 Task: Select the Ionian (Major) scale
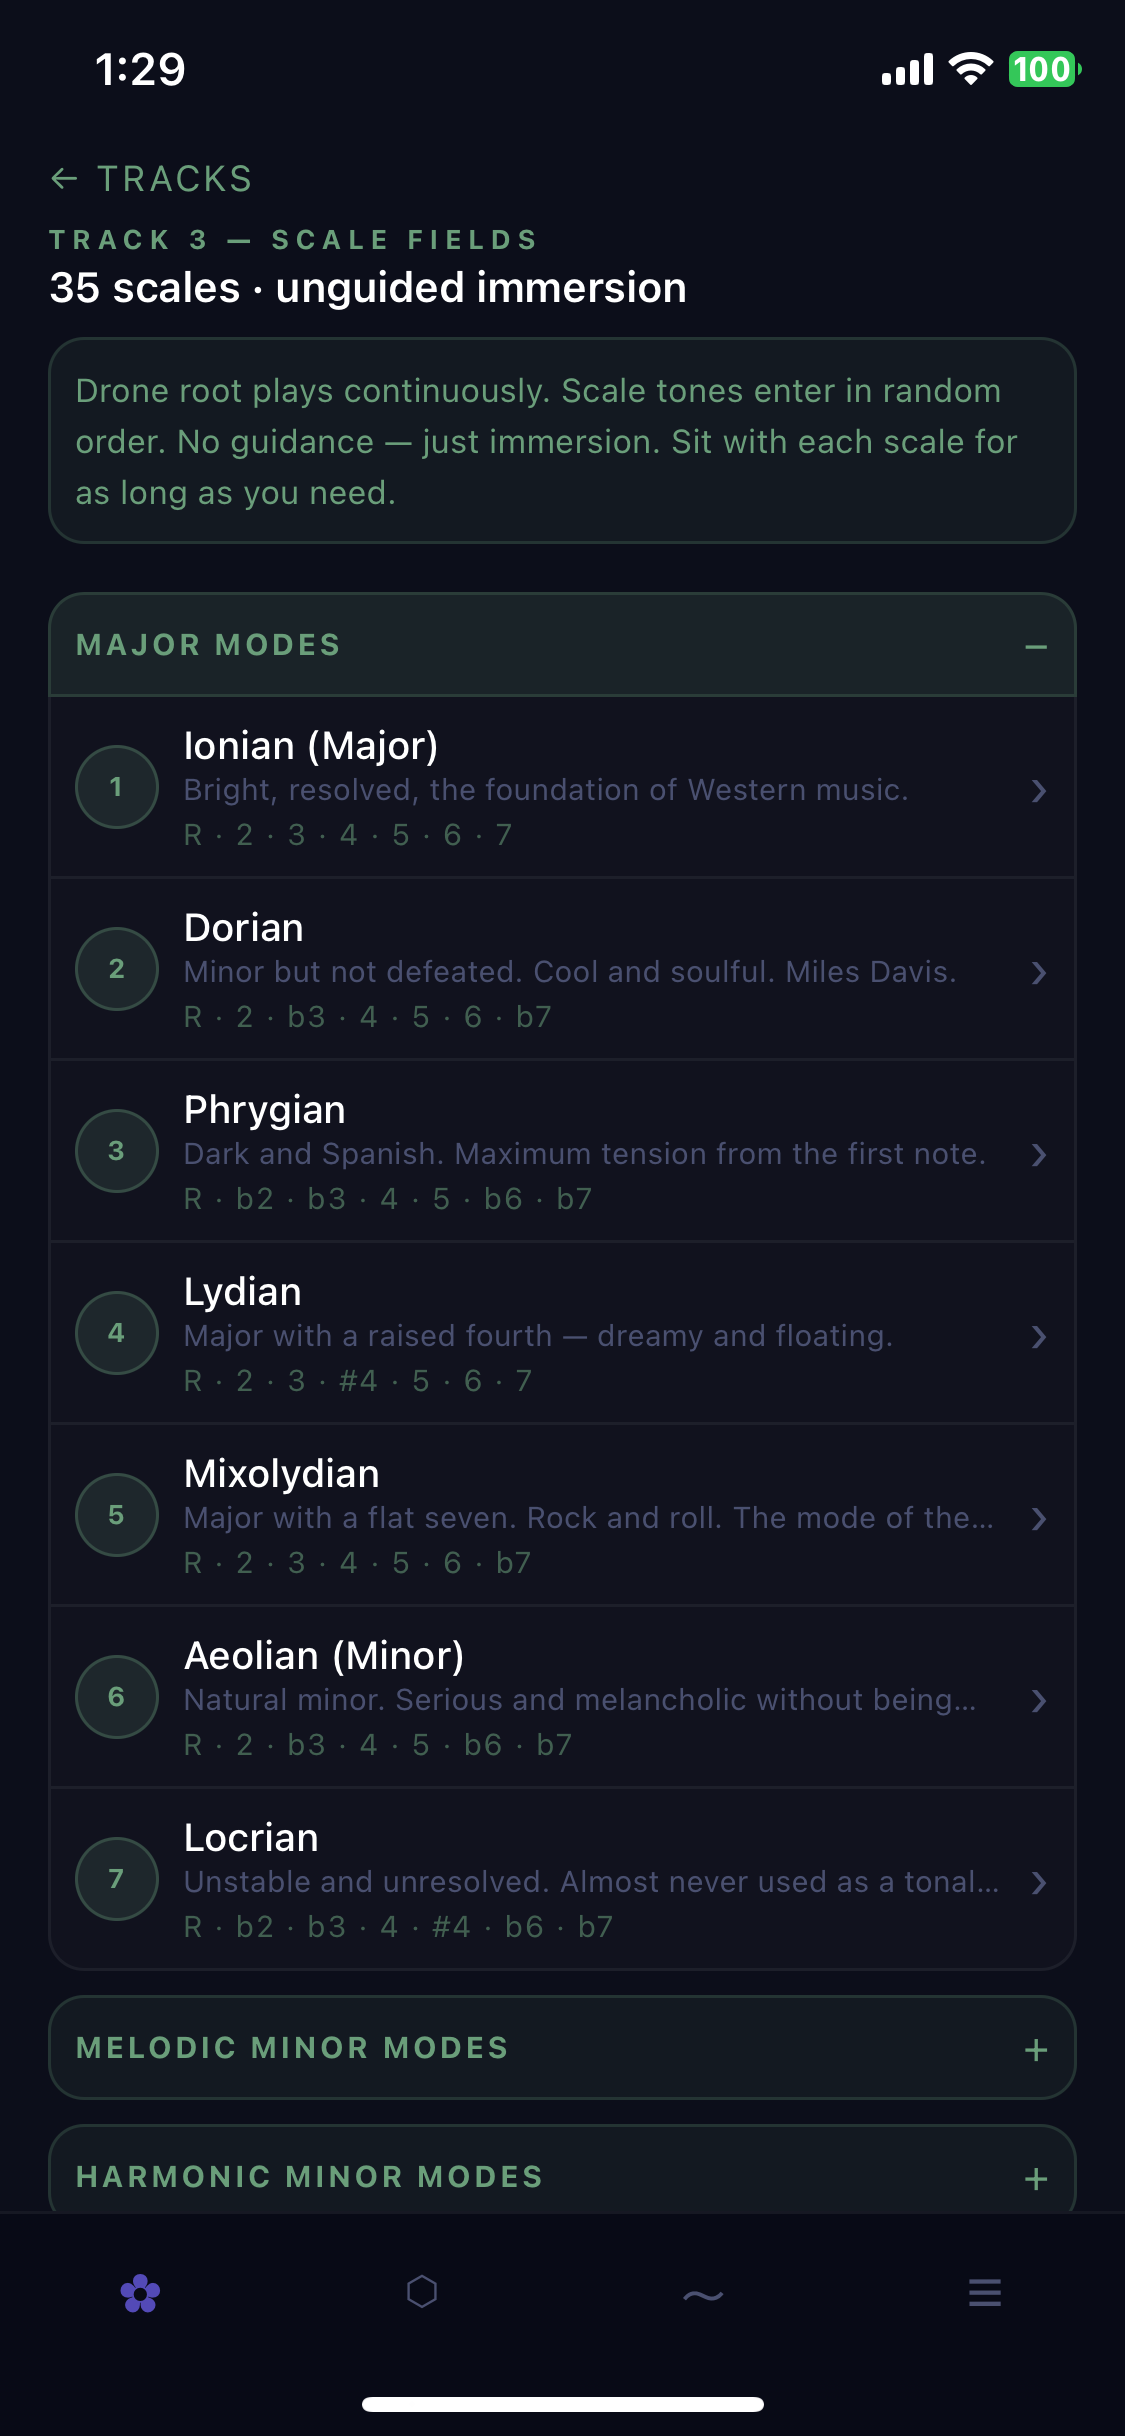311,746
